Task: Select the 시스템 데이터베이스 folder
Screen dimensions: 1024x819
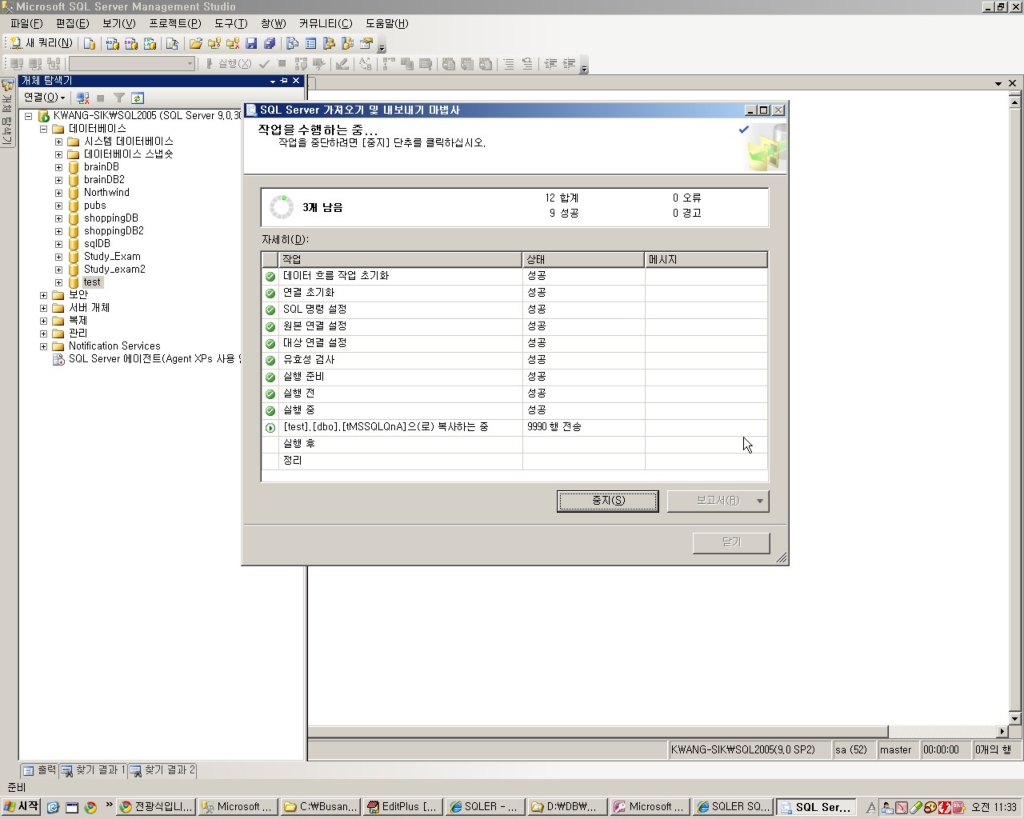Action: coord(128,142)
